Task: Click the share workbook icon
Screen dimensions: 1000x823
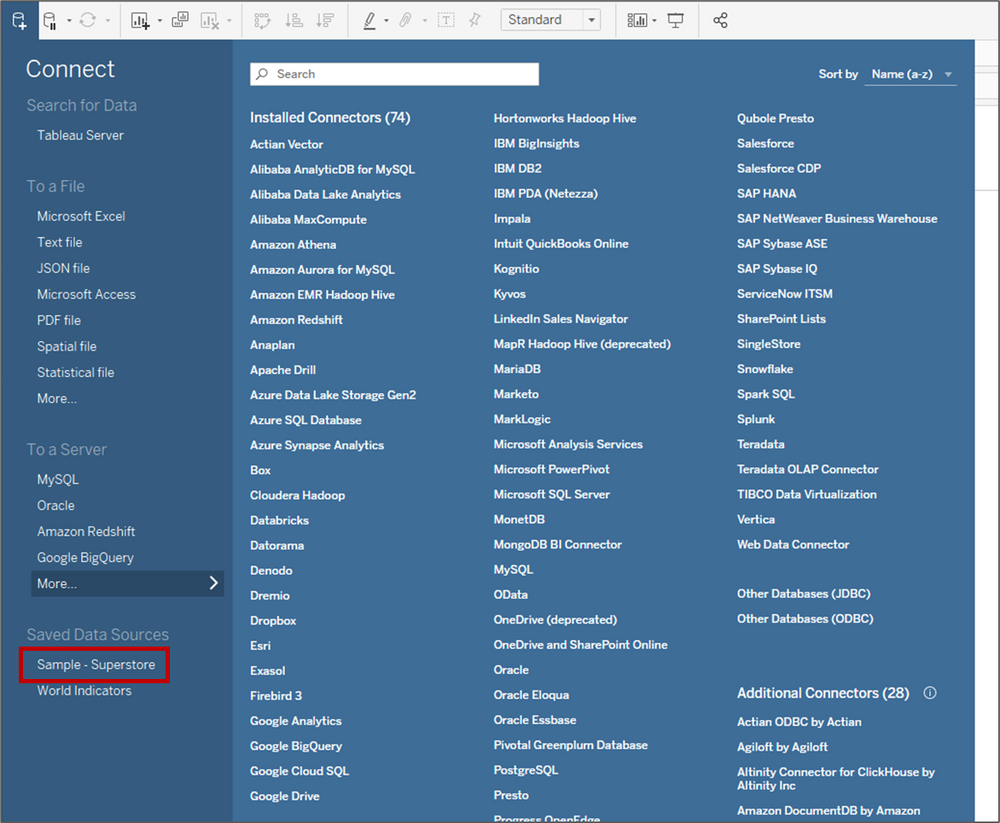Action: tap(720, 20)
